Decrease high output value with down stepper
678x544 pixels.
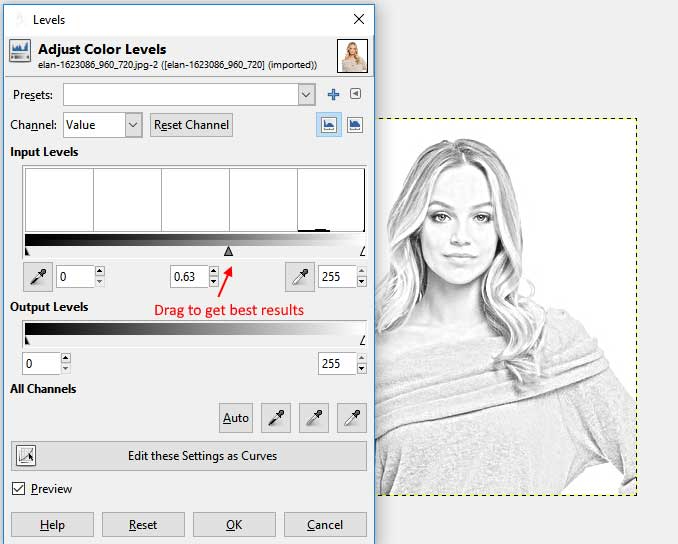coord(361,369)
